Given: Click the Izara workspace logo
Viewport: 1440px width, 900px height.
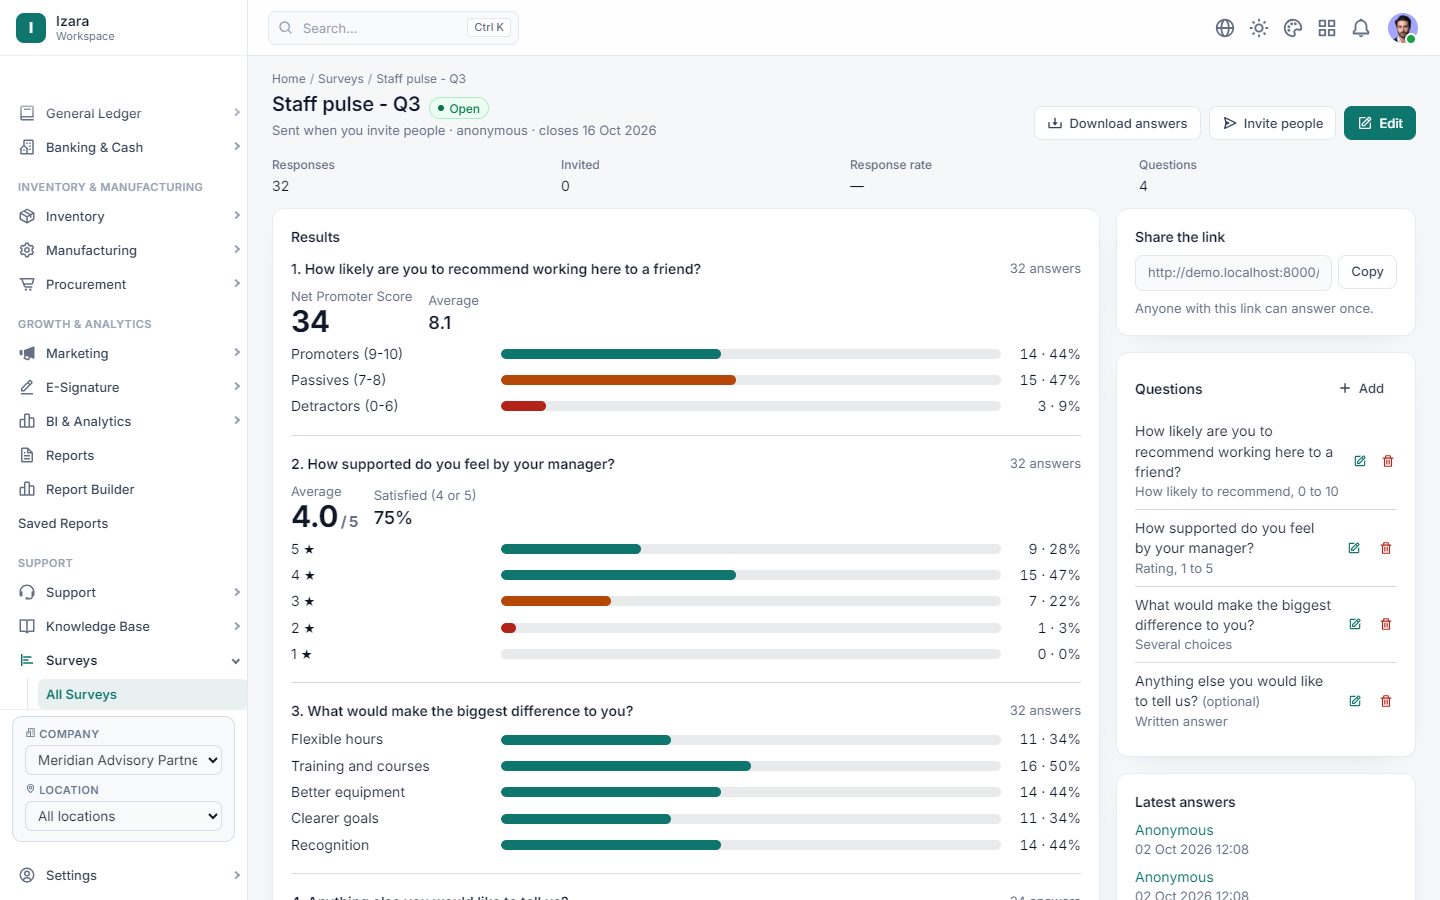Looking at the screenshot, I should (31, 28).
